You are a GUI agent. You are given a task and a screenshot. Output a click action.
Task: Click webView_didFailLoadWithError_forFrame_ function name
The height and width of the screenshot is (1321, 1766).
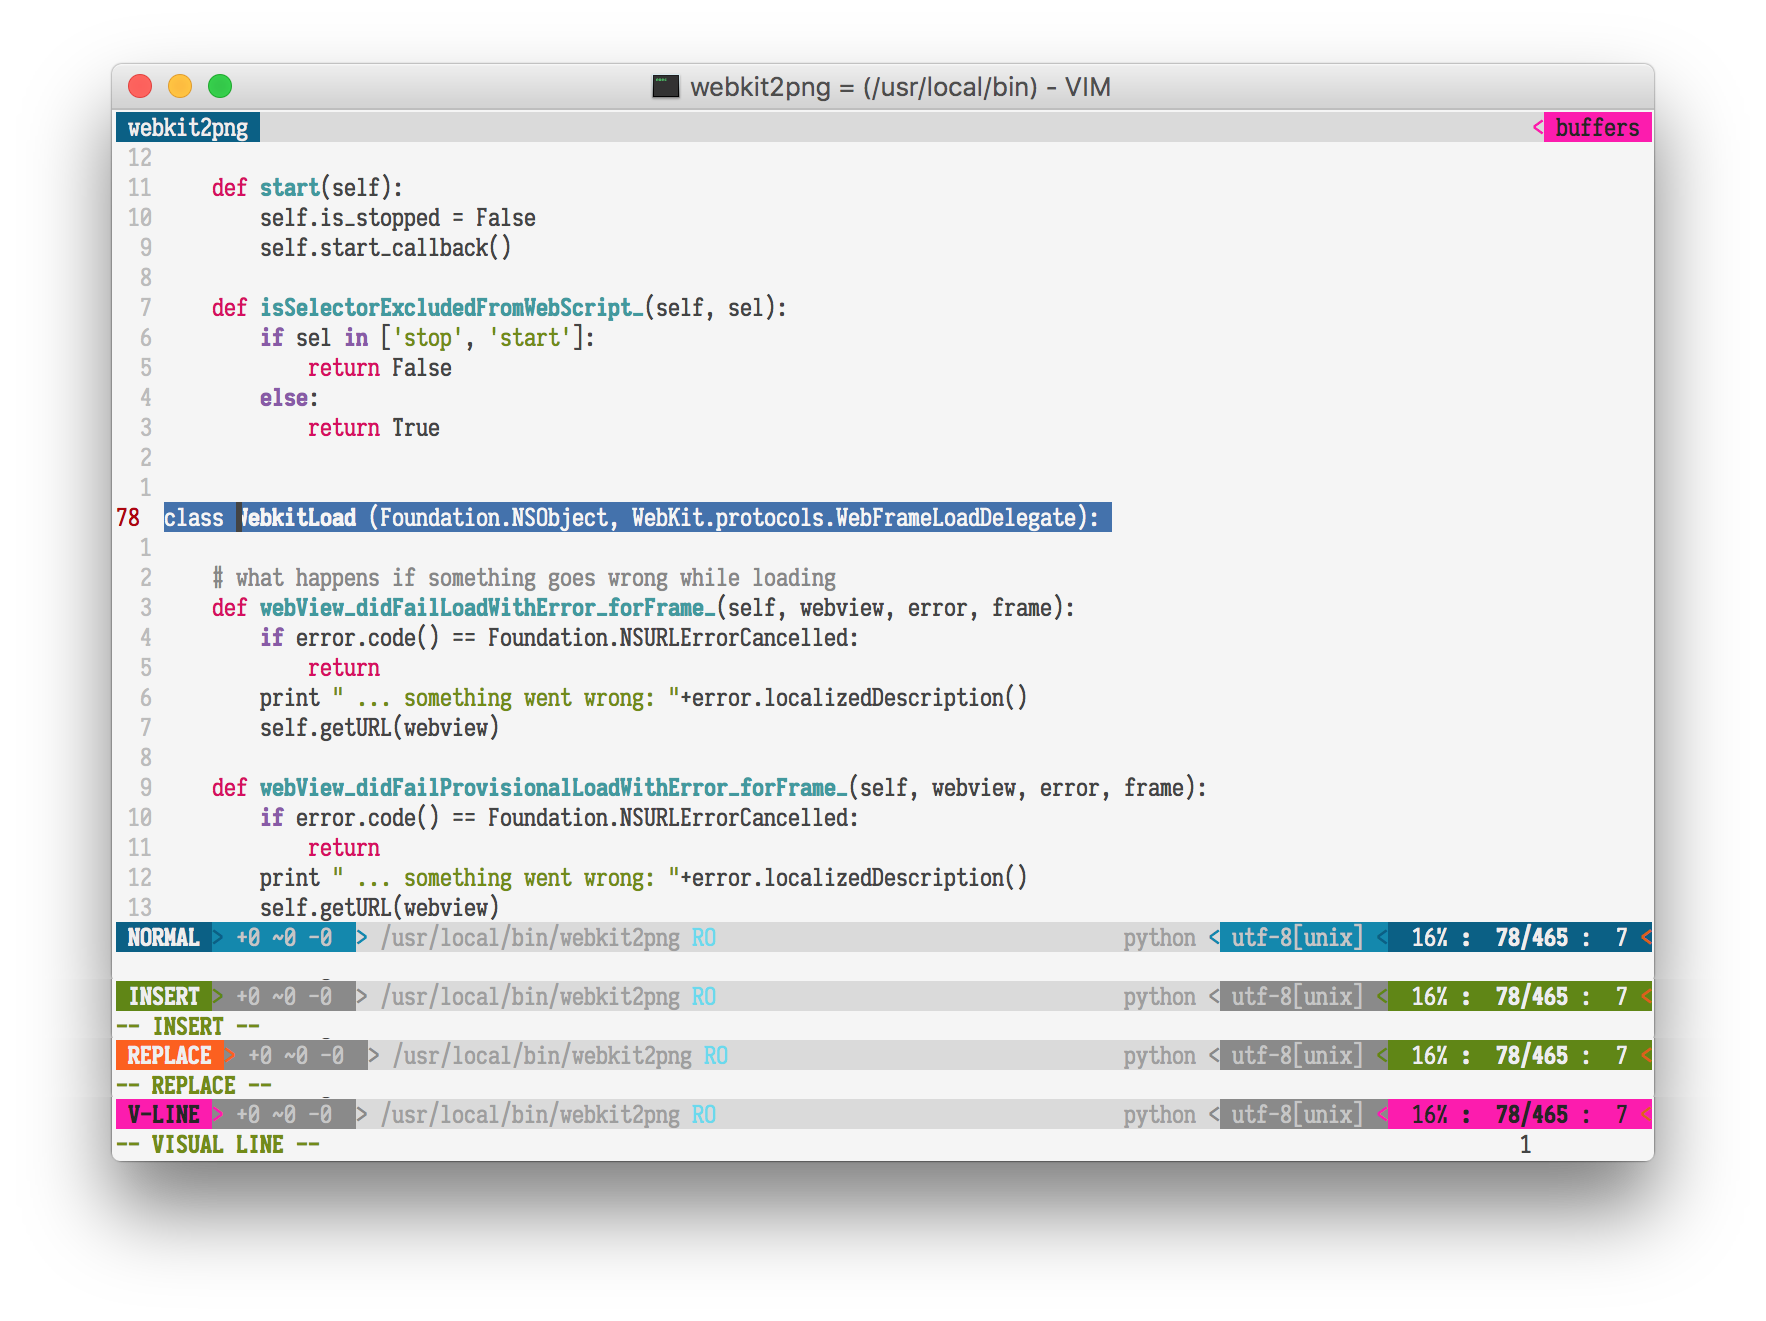pos(487,607)
